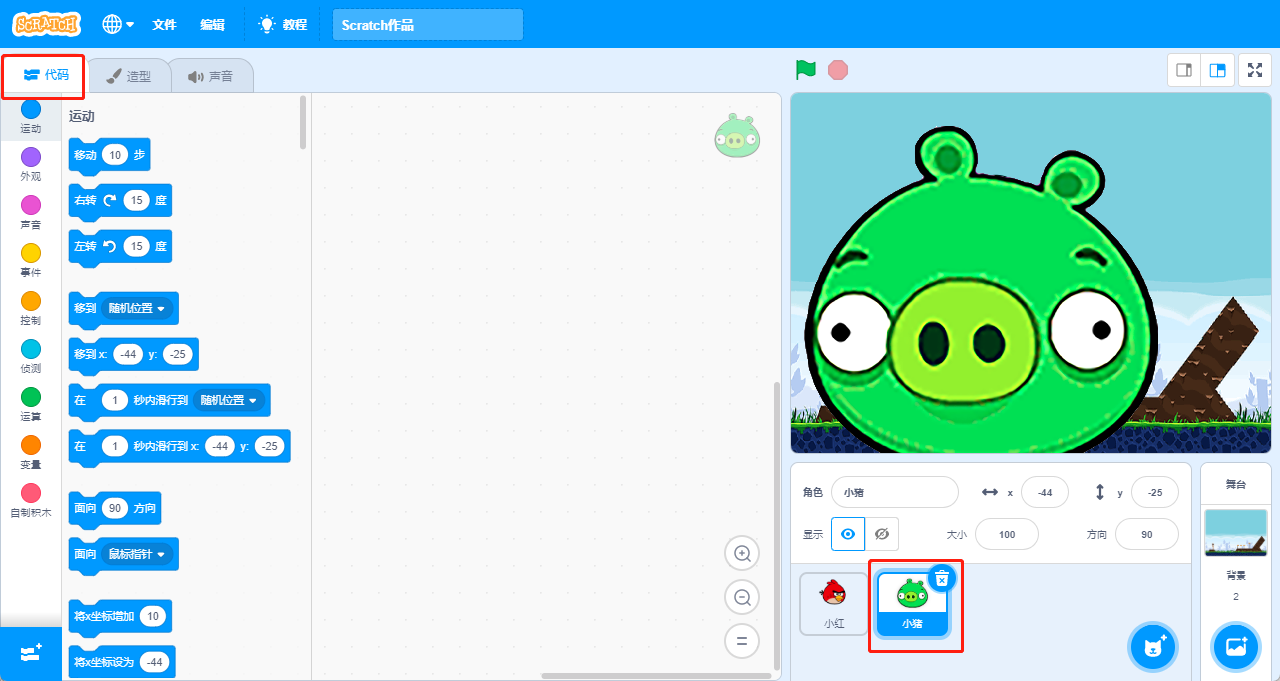The height and width of the screenshot is (681, 1280).
Task: Click the red stop button
Action: (x=838, y=70)
